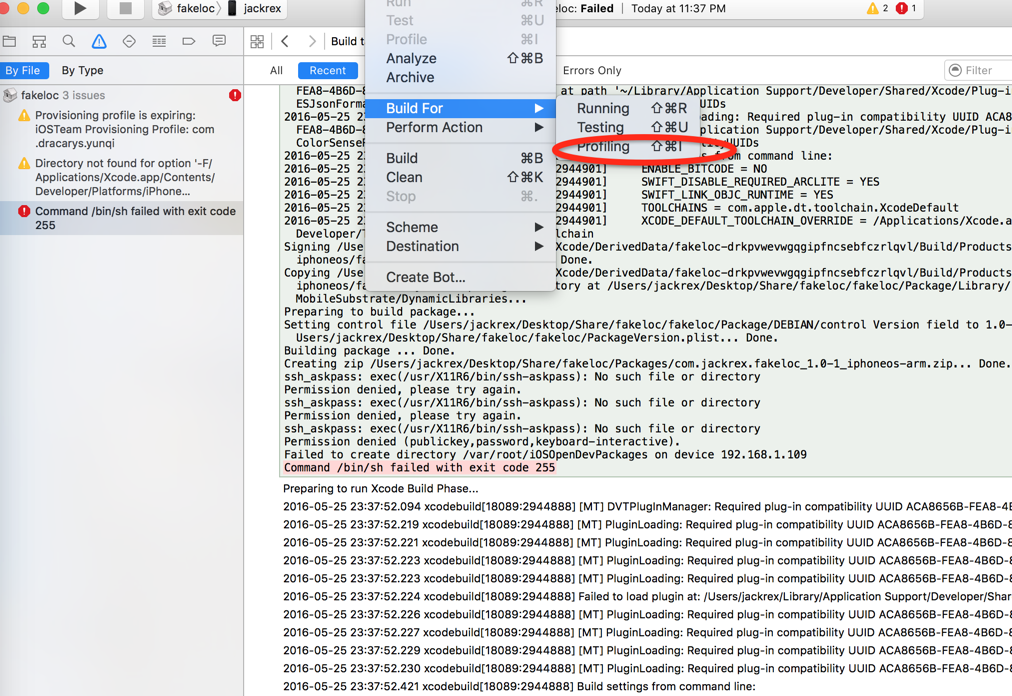1012x696 pixels.
Task: Choose Profiling from Build For submenu
Action: (604, 147)
